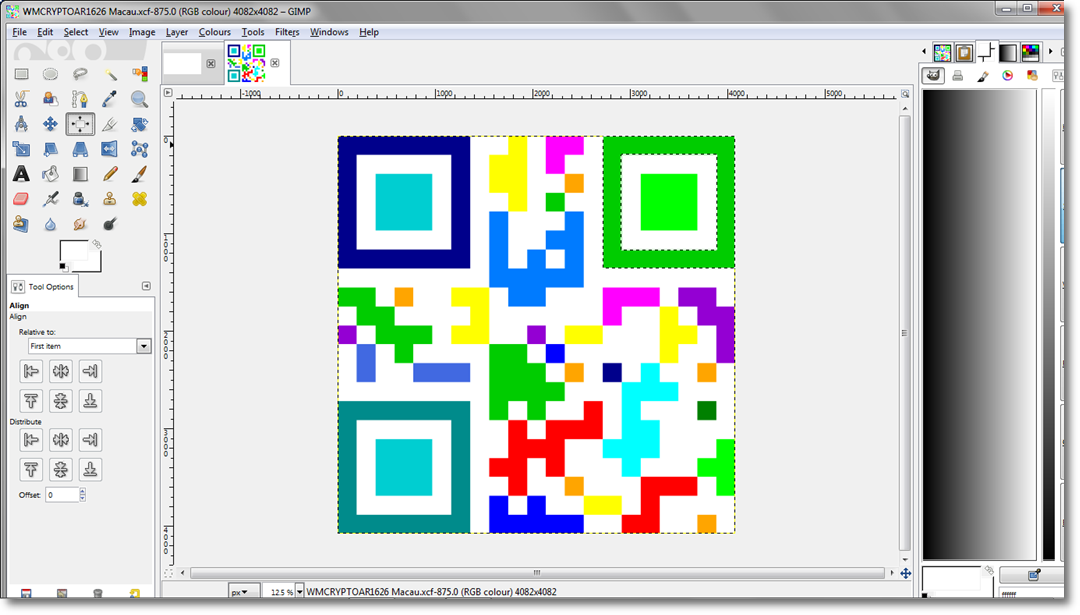Choose the Free Select lasso tool
This screenshot has width=1080, height=615.
(80, 74)
